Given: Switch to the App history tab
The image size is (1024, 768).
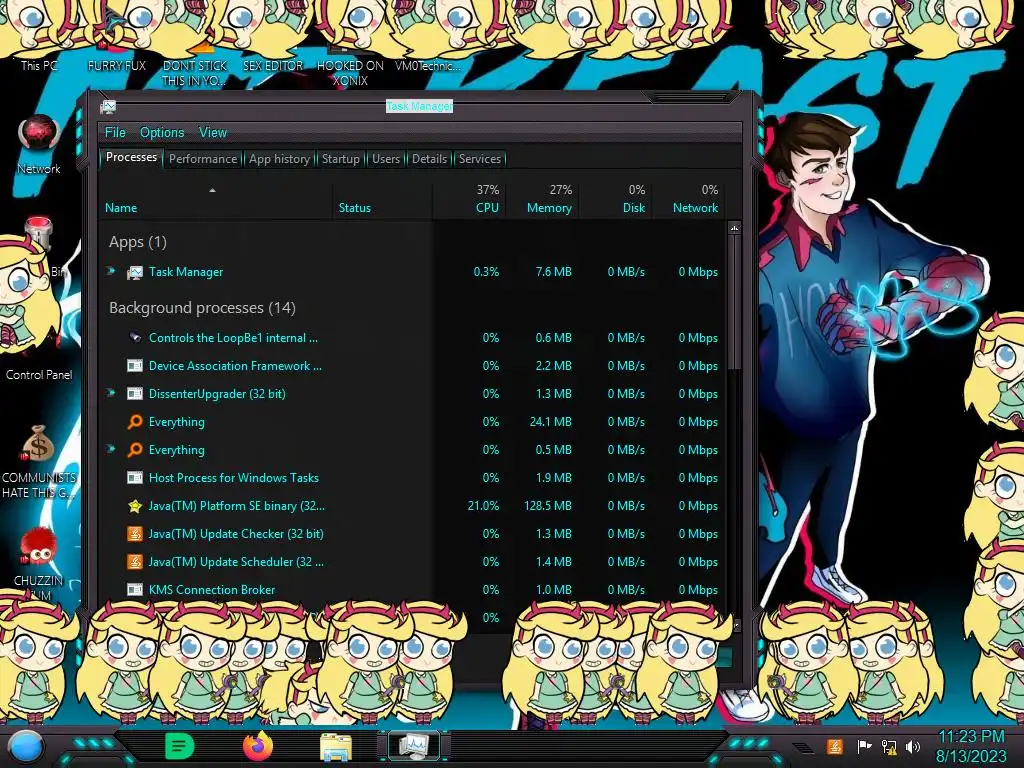Looking at the screenshot, I should [279, 159].
